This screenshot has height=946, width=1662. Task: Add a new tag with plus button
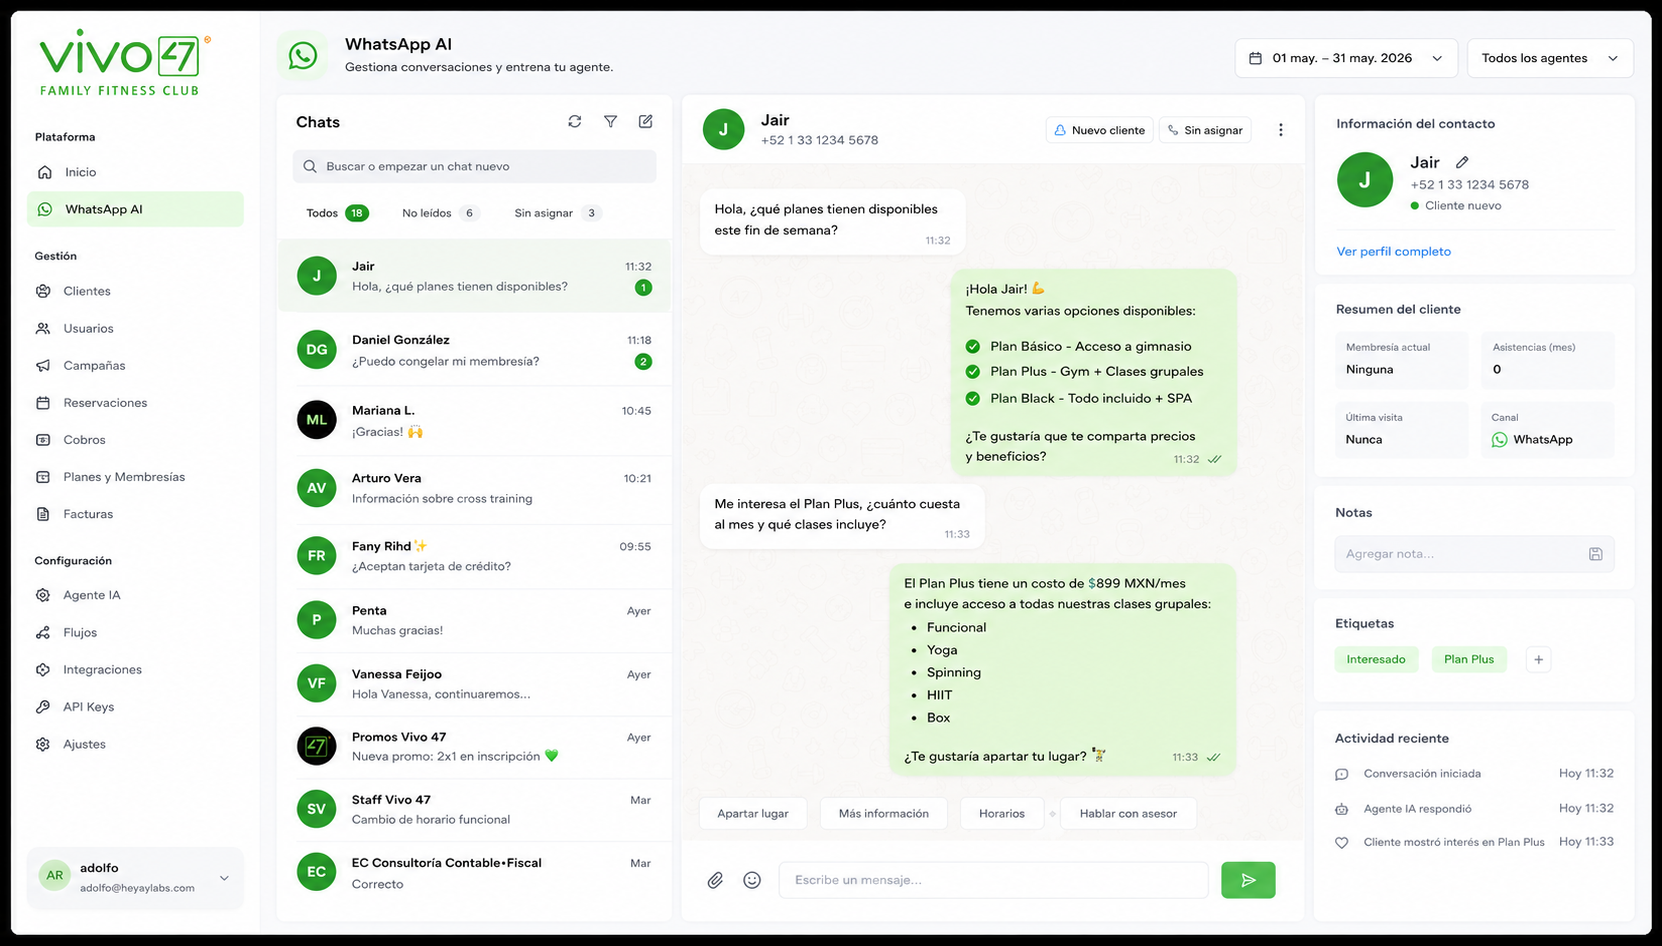[1538, 659]
